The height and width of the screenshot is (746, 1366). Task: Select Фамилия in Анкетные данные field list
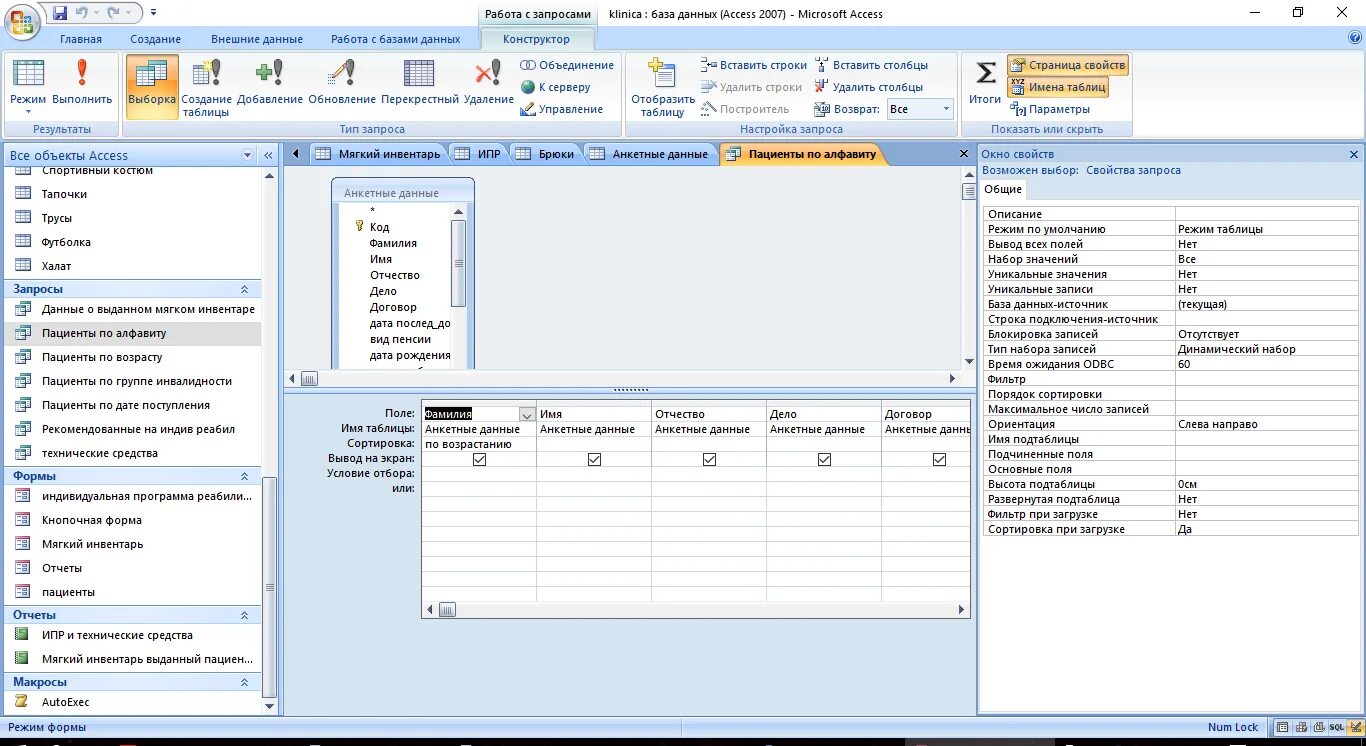click(x=393, y=243)
